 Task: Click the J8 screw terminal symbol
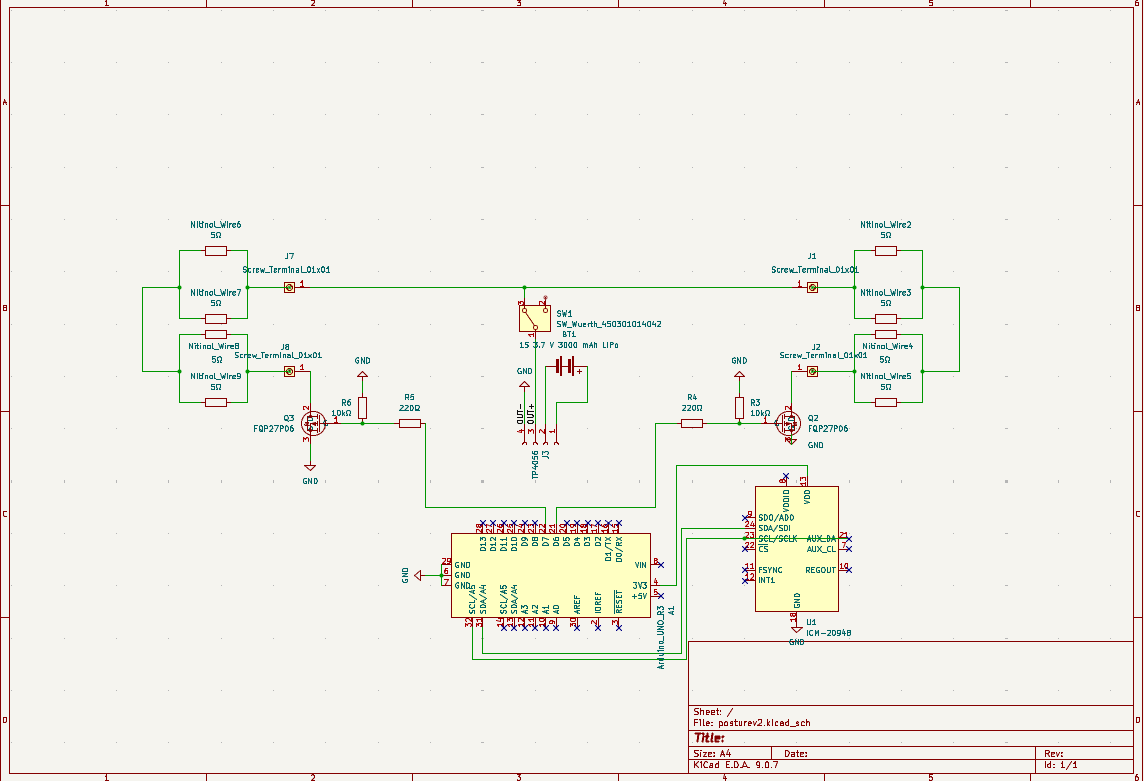pos(290,372)
